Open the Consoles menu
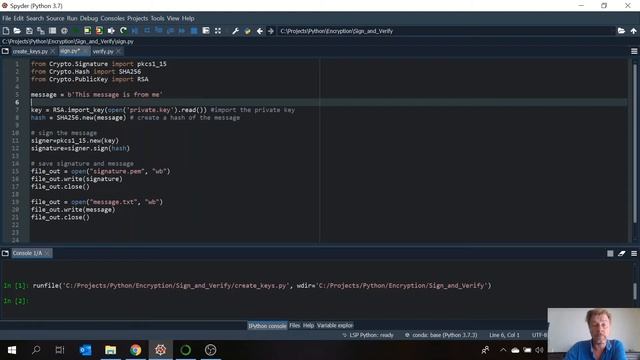This screenshot has height=360, width=640. tap(112, 18)
